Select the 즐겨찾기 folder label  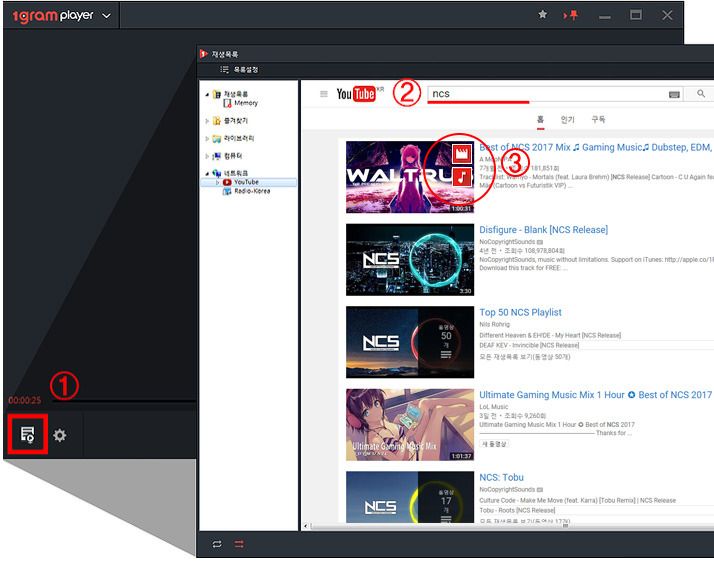[236, 121]
